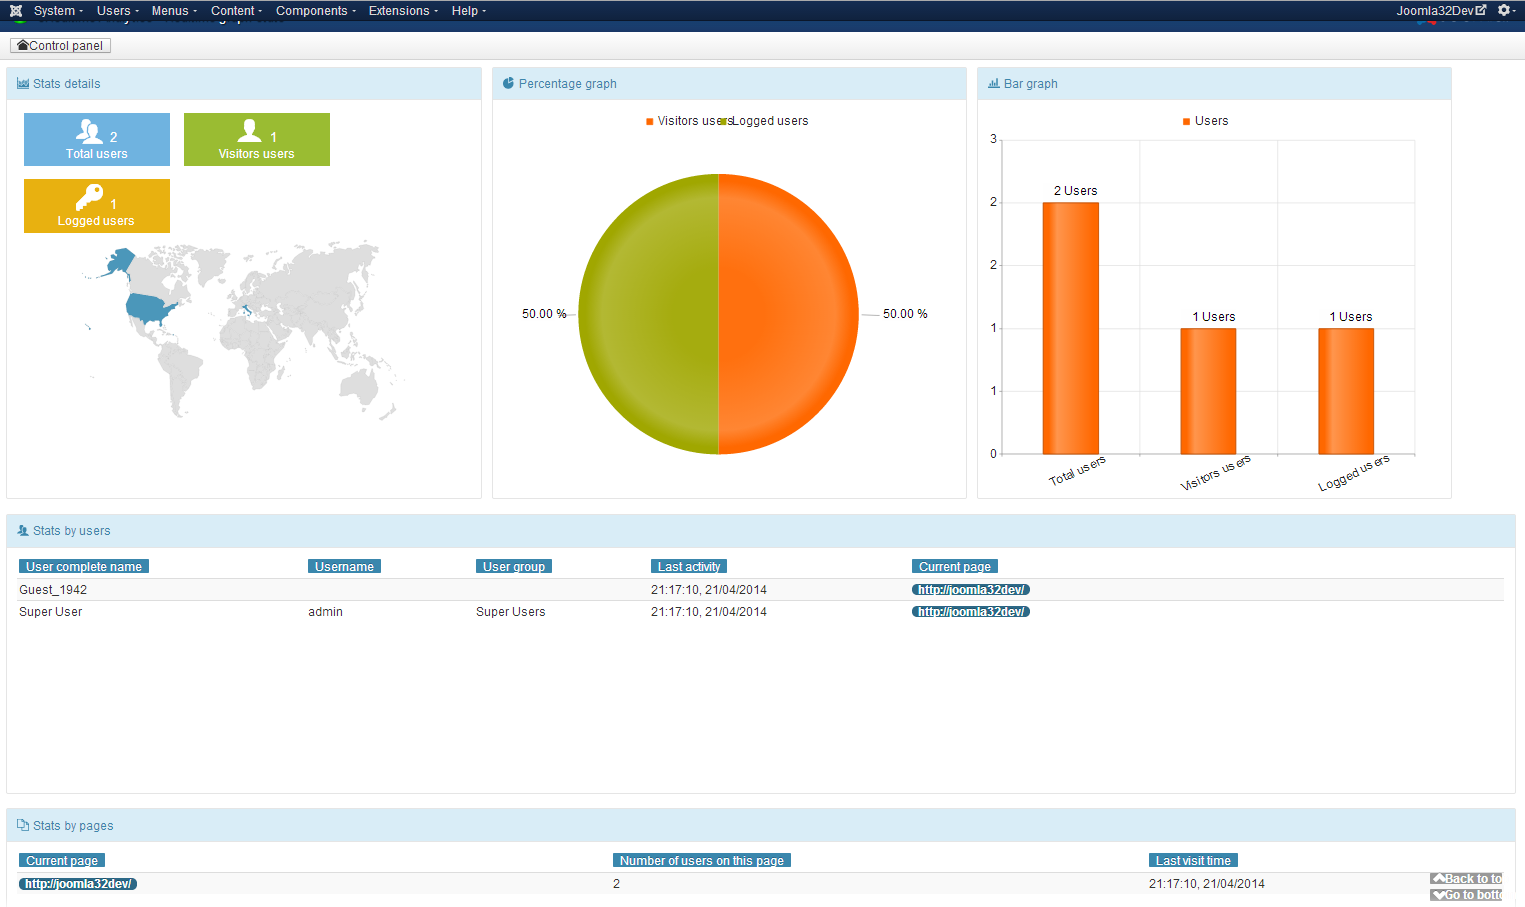
Task: Open Super User's current page link
Action: click(x=971, y=612)
